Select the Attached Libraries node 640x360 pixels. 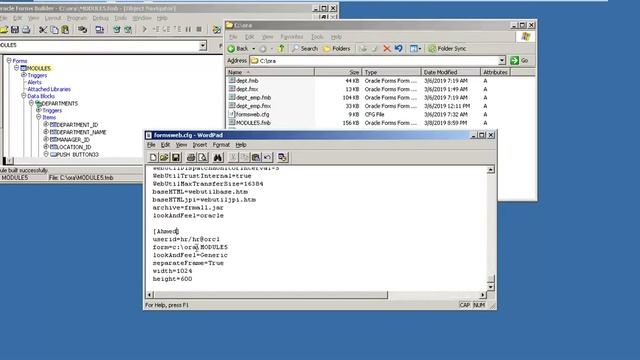[49, 89]
